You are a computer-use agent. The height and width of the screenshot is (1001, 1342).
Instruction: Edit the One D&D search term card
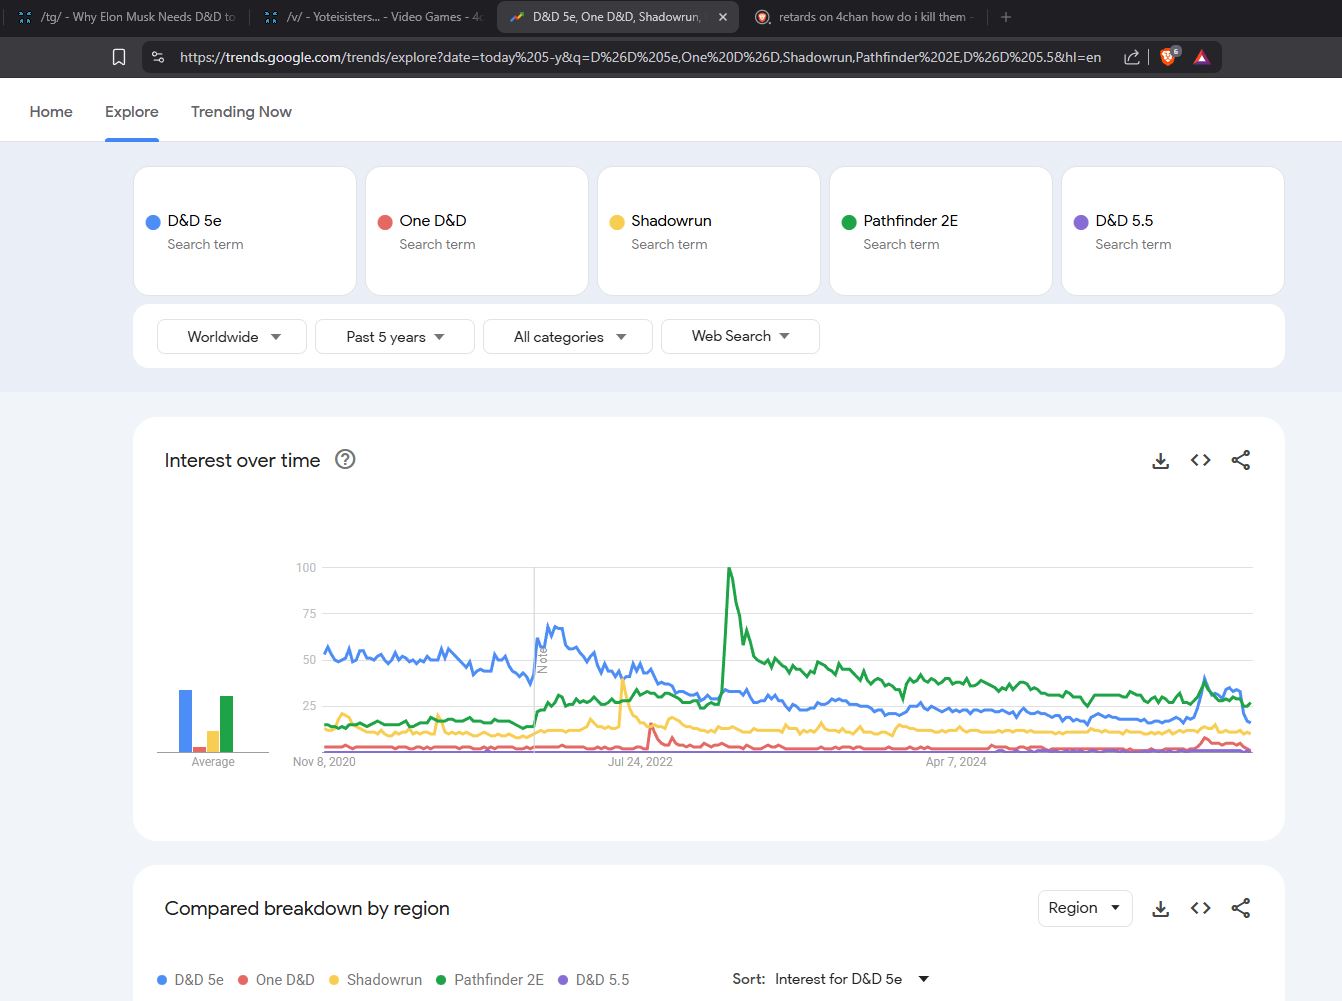[x=477, y=231]
